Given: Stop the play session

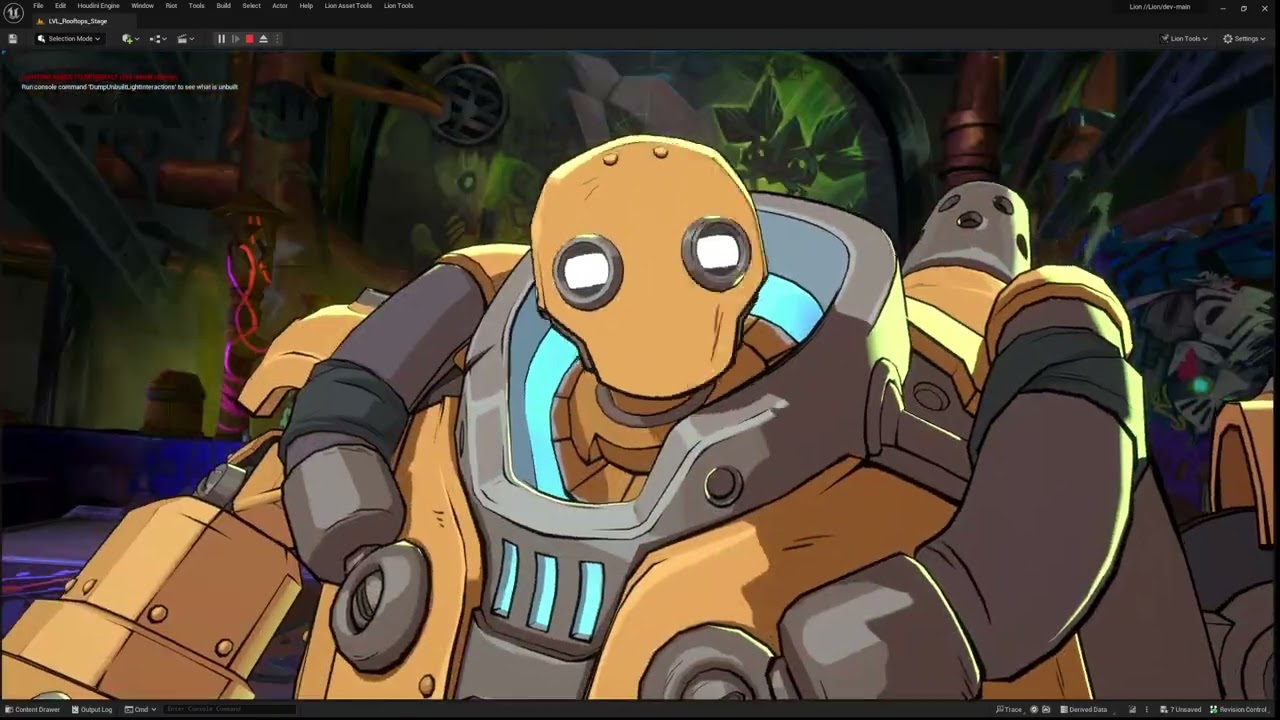Looking at the screenshot, I should [x=249, y=39].
